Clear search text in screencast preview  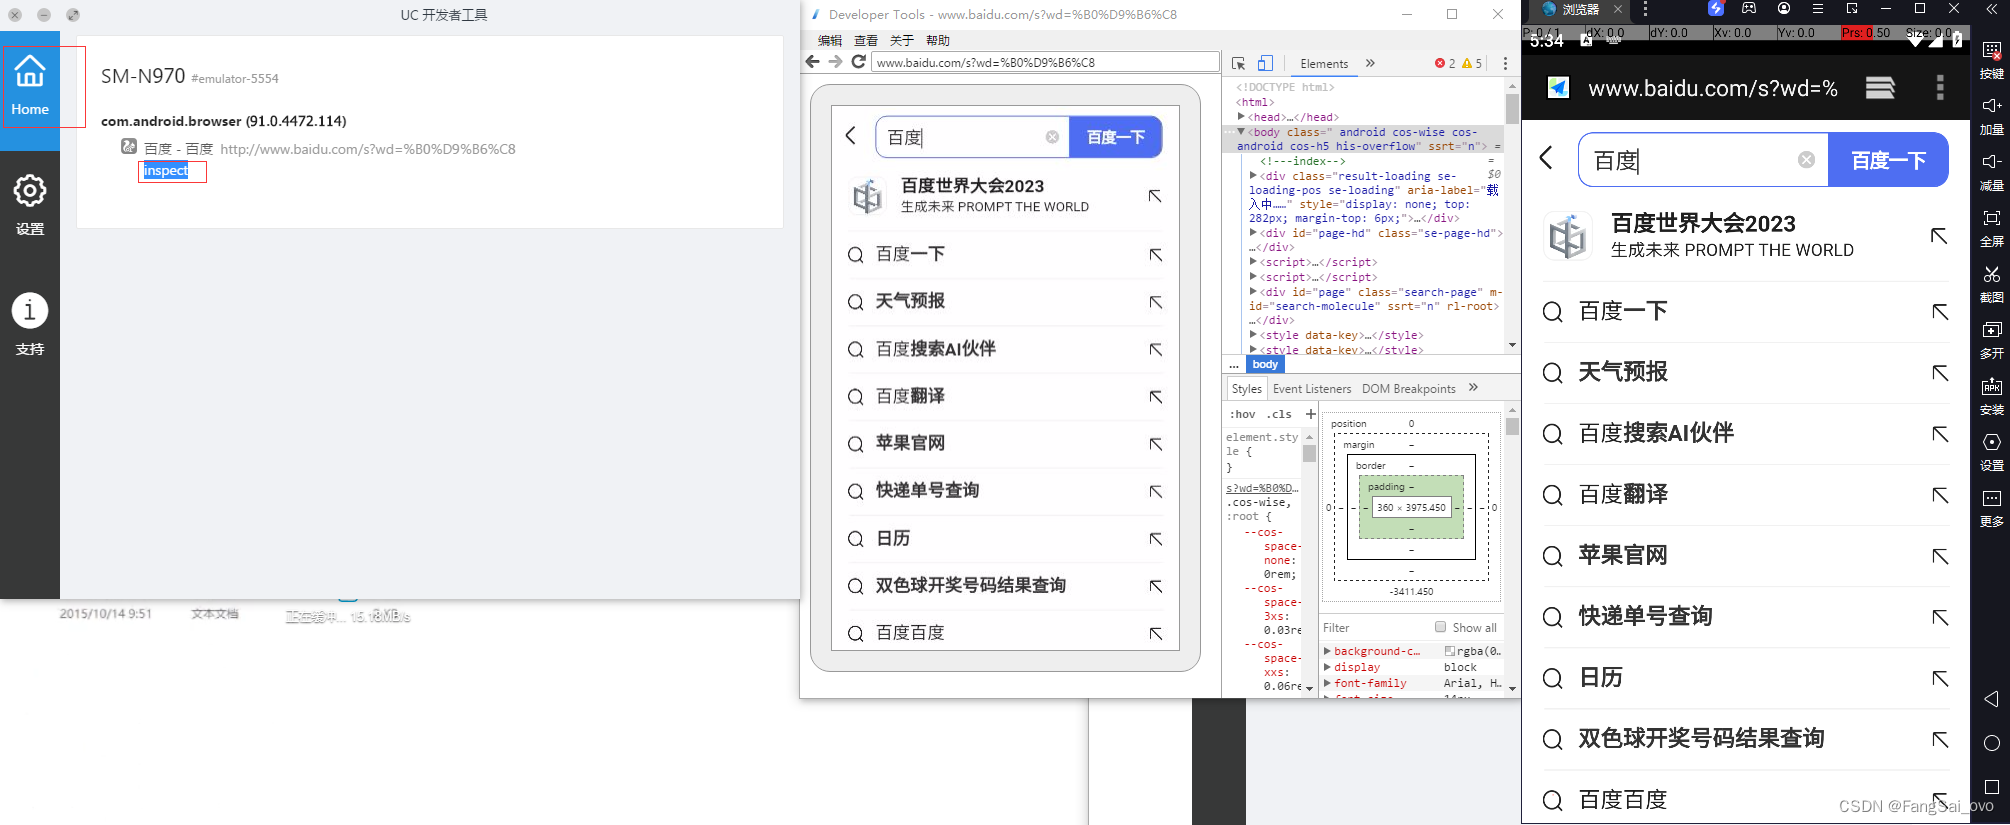tap(1052, 137)
